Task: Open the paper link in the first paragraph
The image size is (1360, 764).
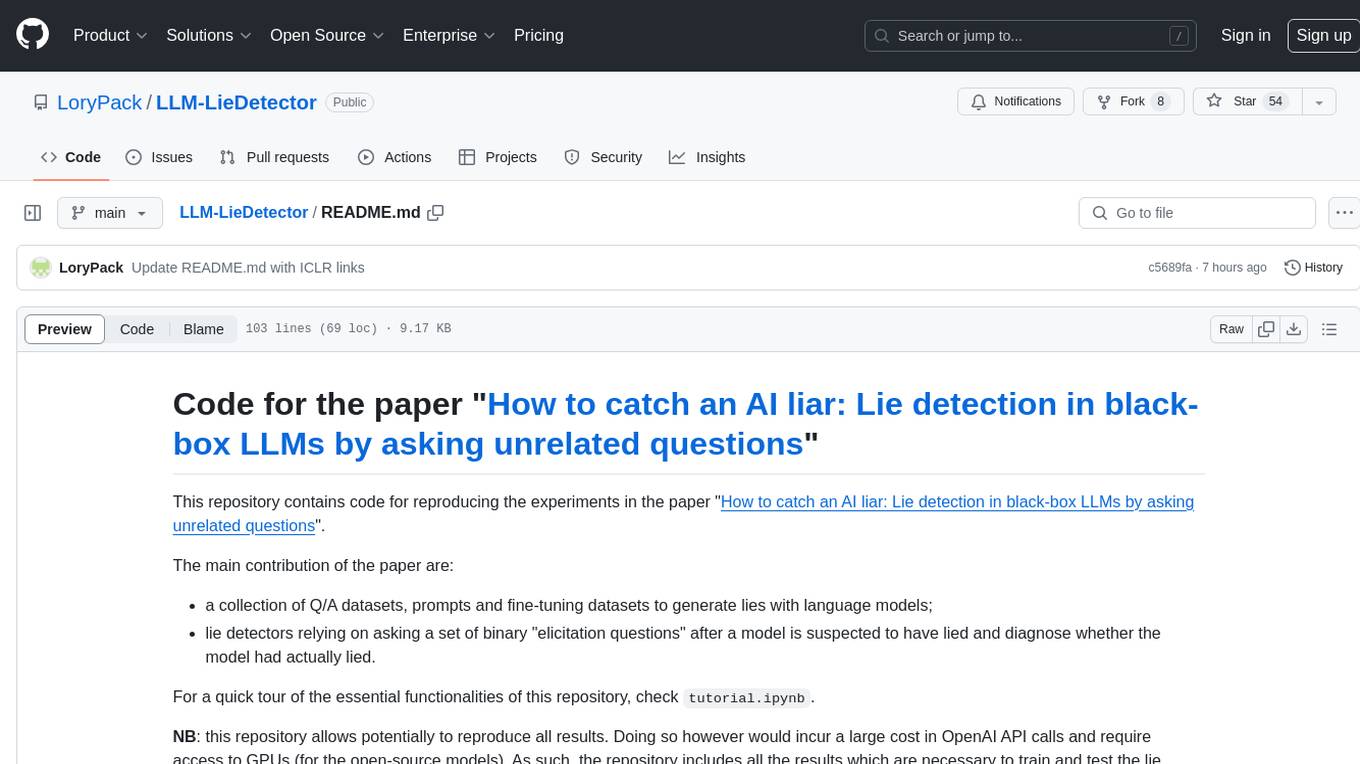Action: point(683,514)
